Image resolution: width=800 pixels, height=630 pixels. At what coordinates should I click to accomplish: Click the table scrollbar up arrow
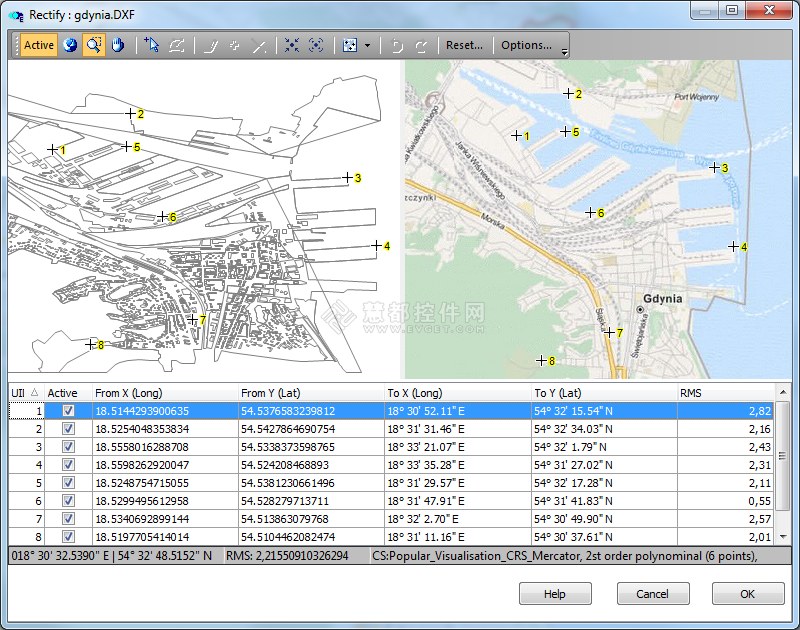coord(783,392)
